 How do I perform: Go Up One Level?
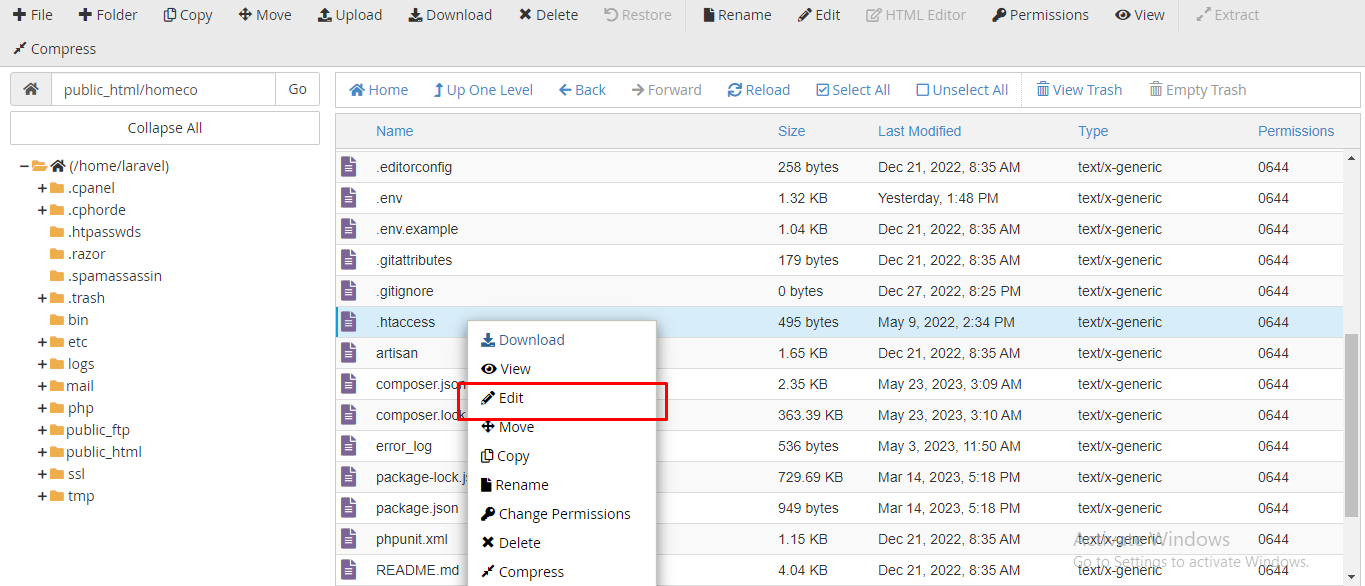pyautogui.click(x=482, y=90)
